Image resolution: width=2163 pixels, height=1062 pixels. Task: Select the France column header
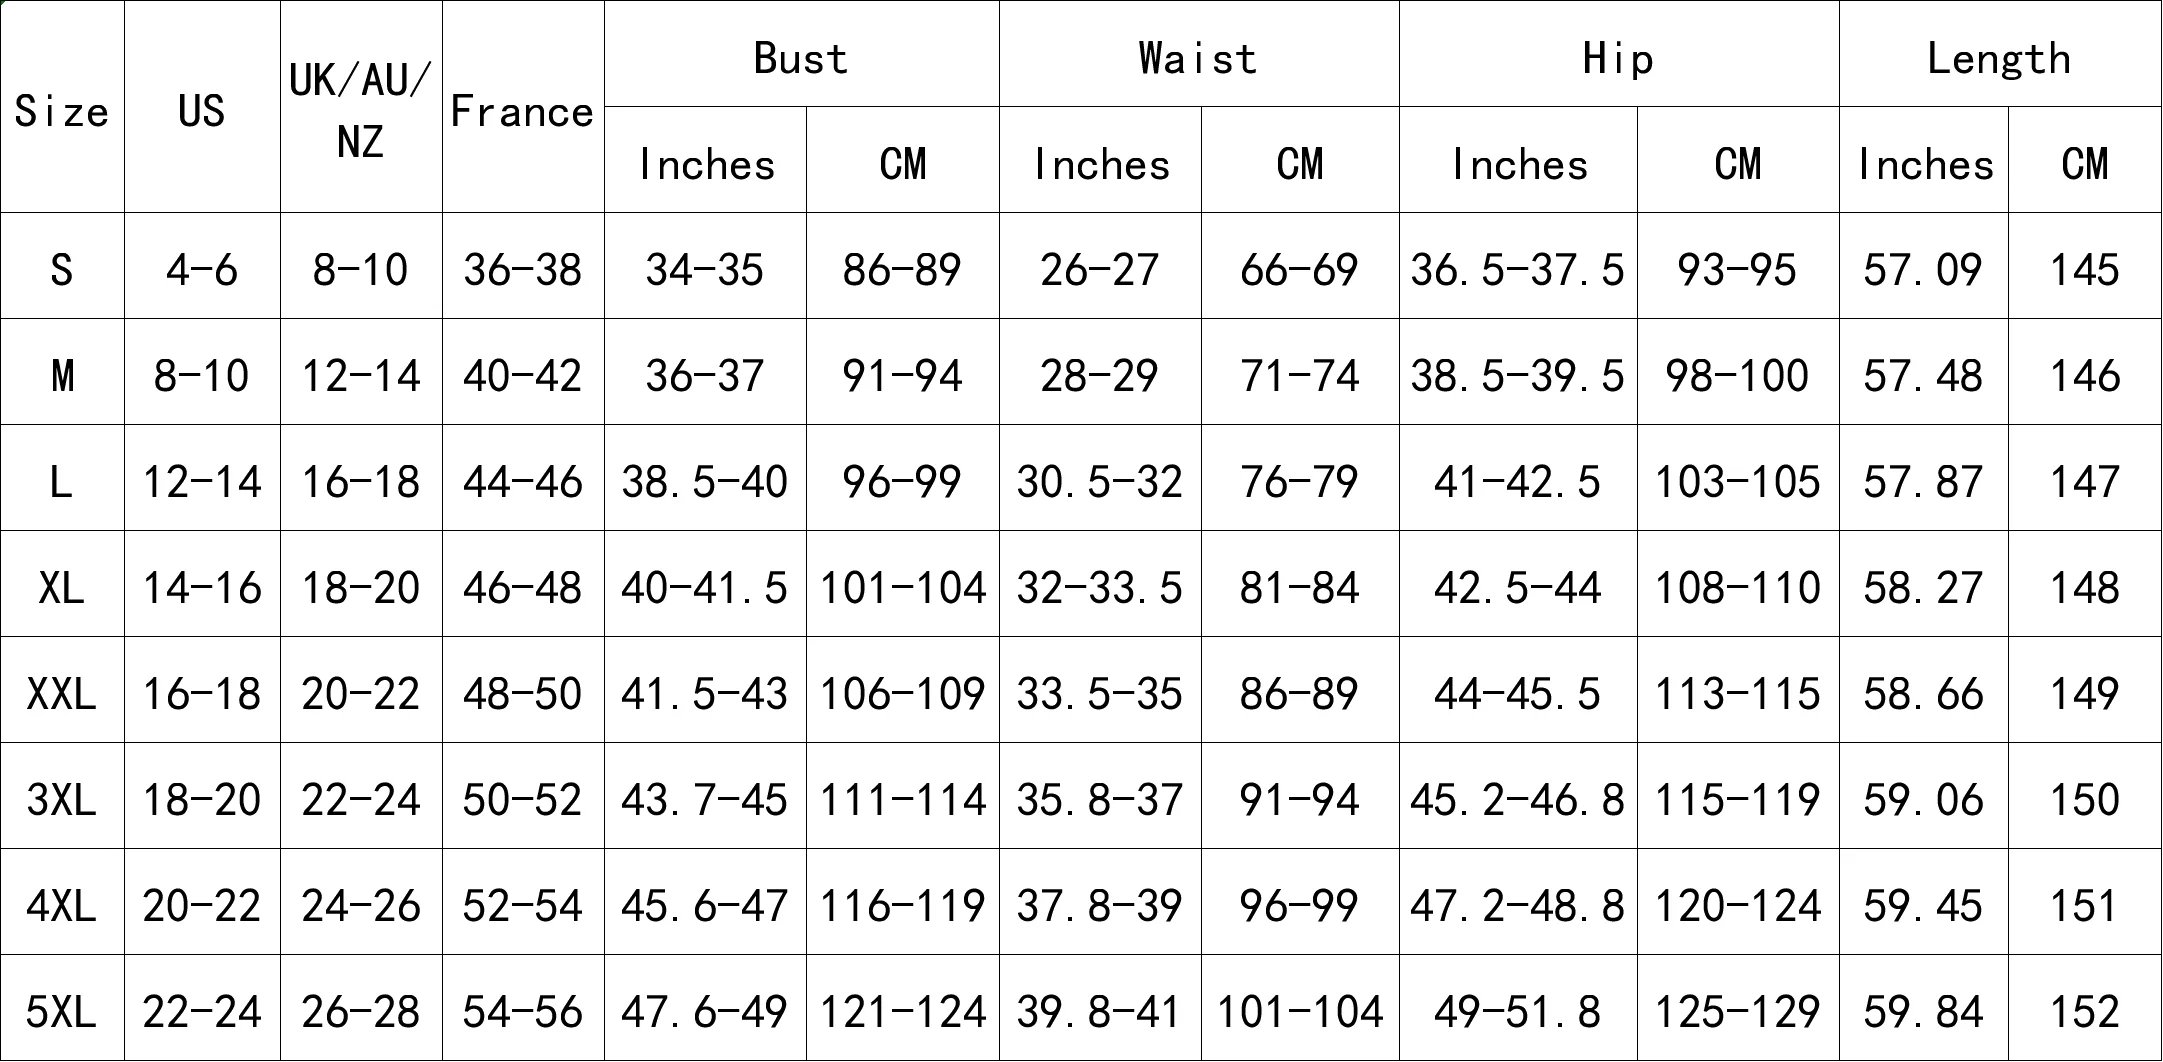coord(523,111)
